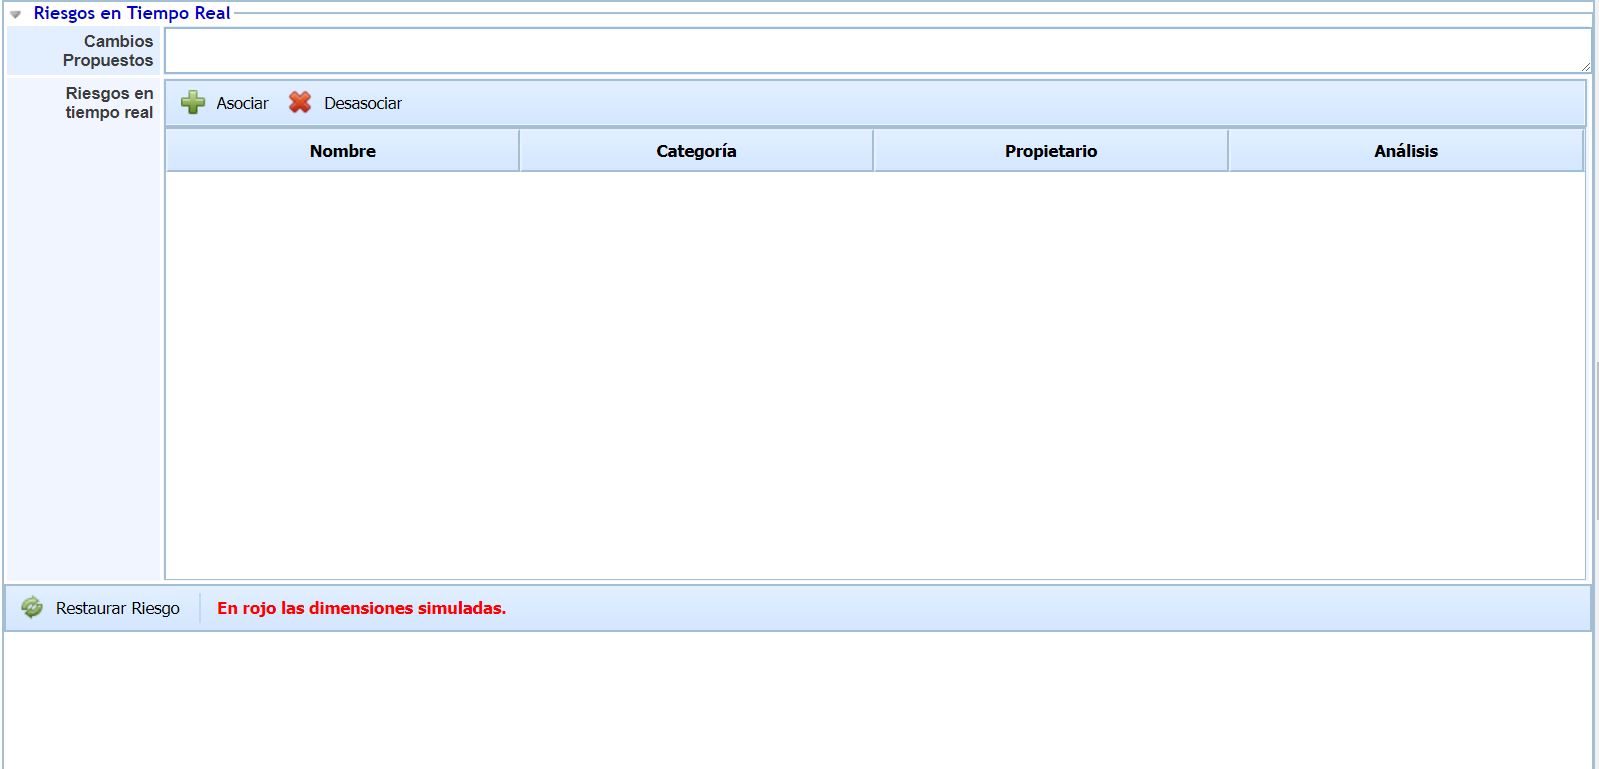Click the Riesgos en Tiempo Real section title

(x=132, y=13)
